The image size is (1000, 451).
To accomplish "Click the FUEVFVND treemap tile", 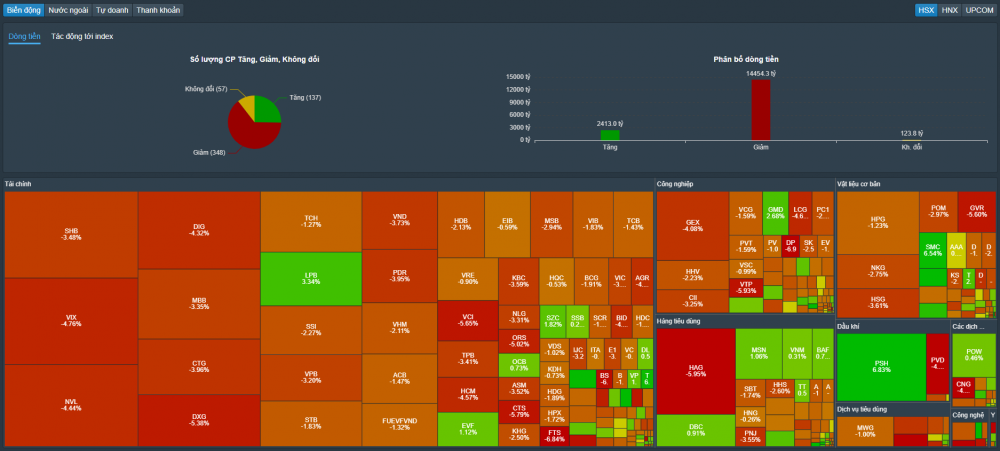I will pyautogui.click(x=400, y=424).
